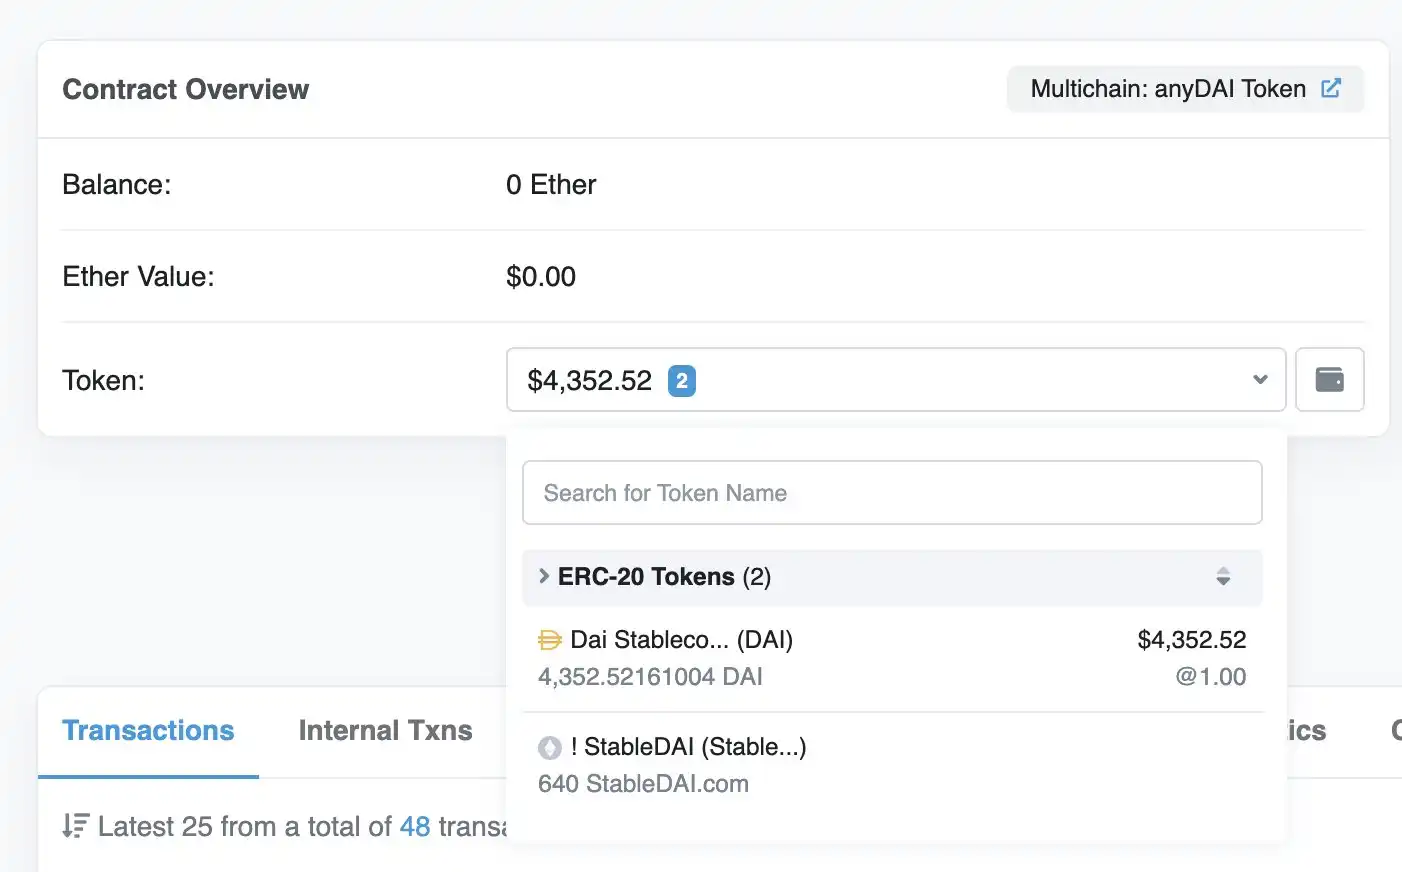
Task: Select the ! StableDAI token entry
Action: [x=892, y=765]
